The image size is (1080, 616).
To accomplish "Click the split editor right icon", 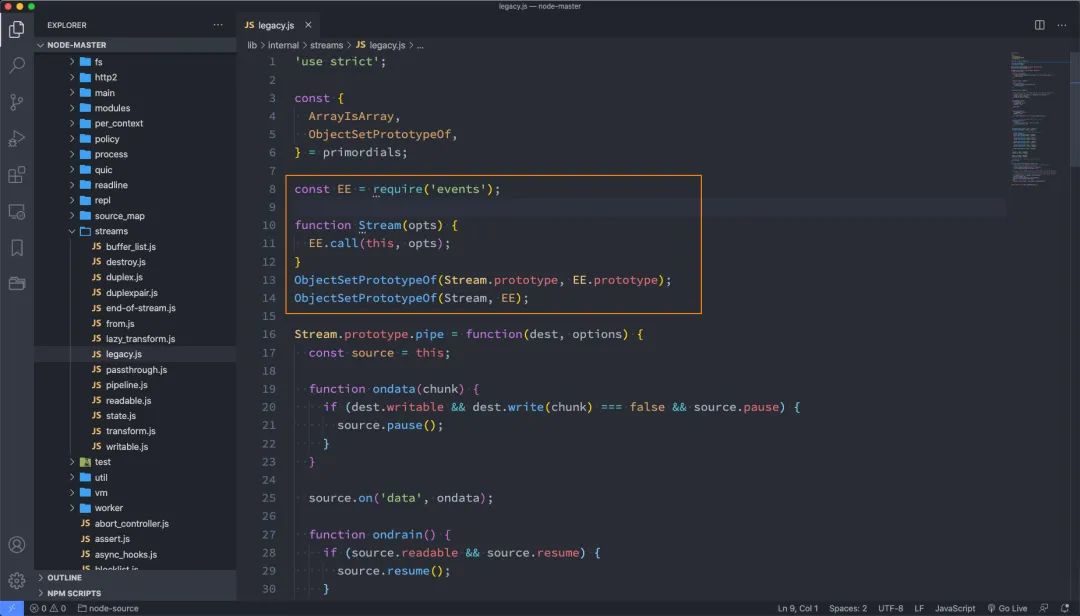I will coord(1039,25).
